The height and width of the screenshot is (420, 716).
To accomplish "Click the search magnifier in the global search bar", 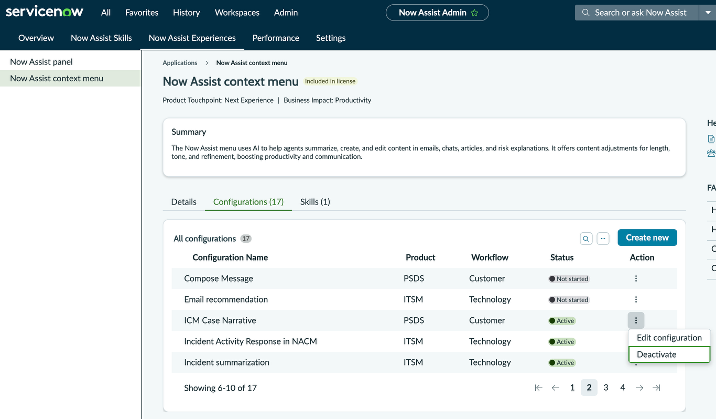I will tap(585, 13).
